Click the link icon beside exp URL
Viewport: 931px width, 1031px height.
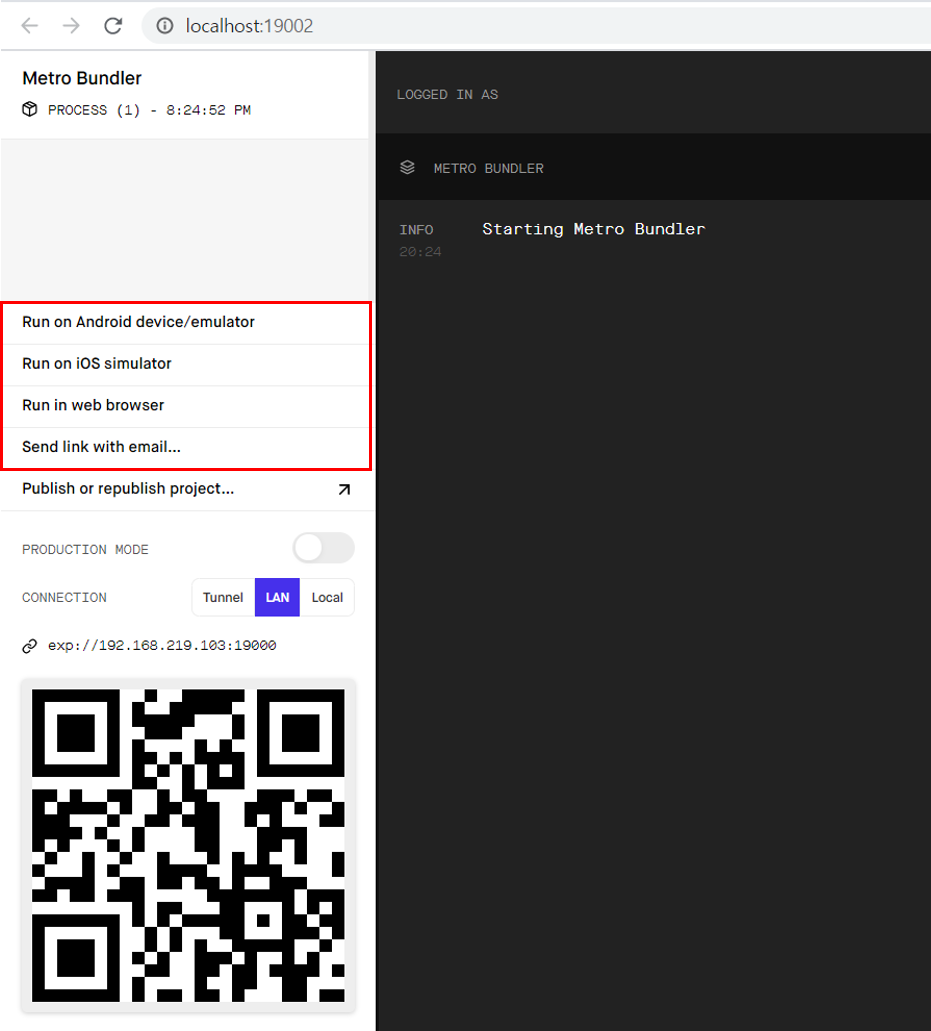click(30, 646)
